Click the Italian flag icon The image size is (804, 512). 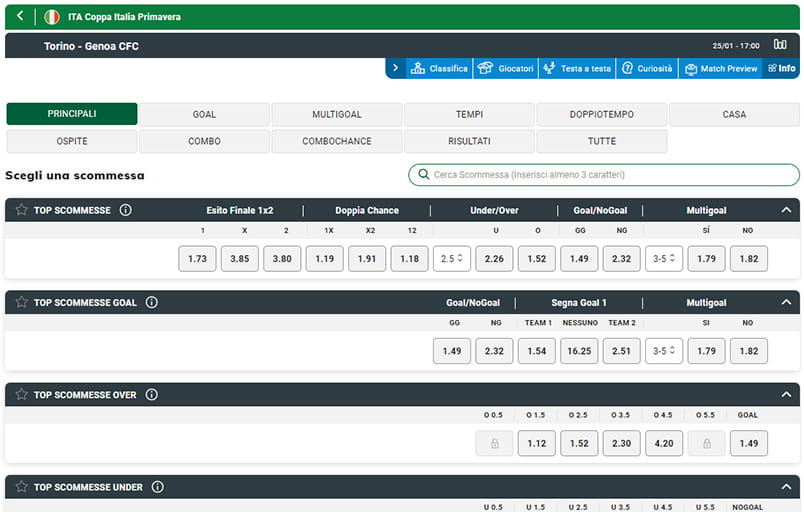pos(51,17)
